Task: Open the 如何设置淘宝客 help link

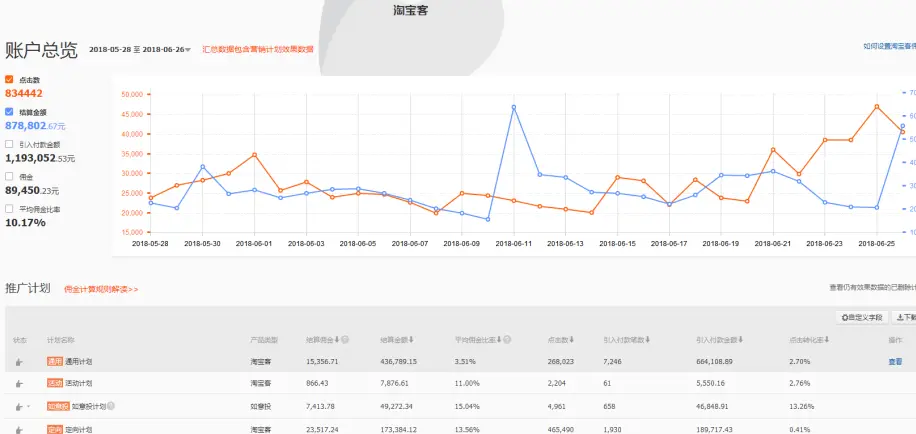Action: 889,46
